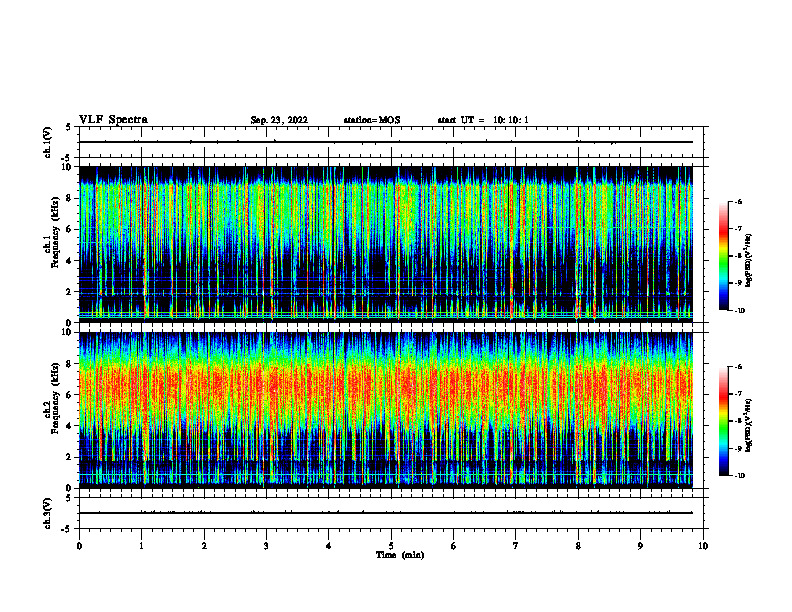Click the ch.2 colorbar log(PSD) label

(749, 426)
